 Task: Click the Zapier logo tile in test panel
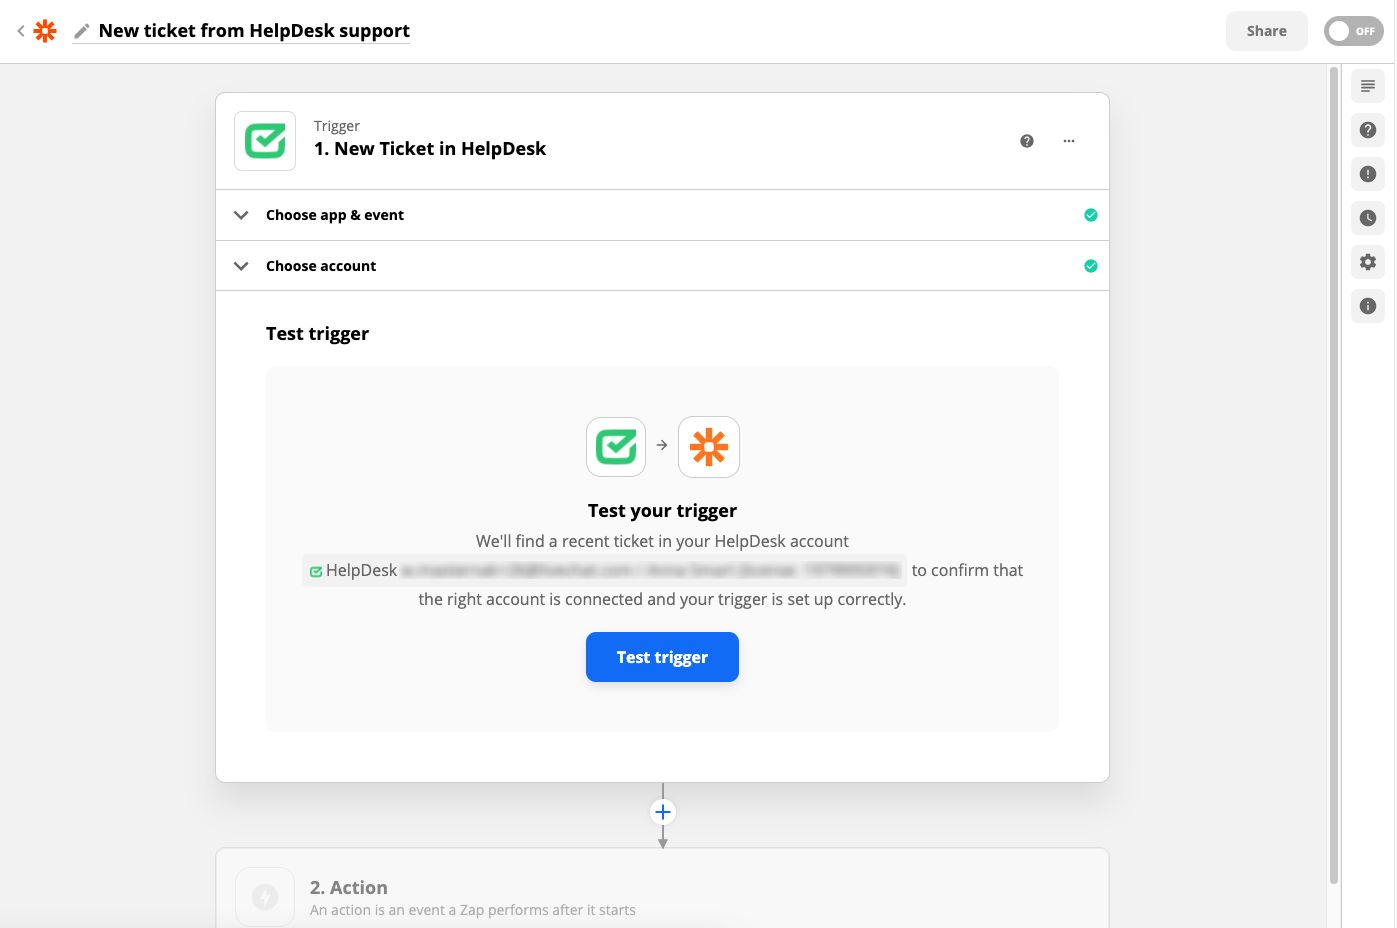709,446
